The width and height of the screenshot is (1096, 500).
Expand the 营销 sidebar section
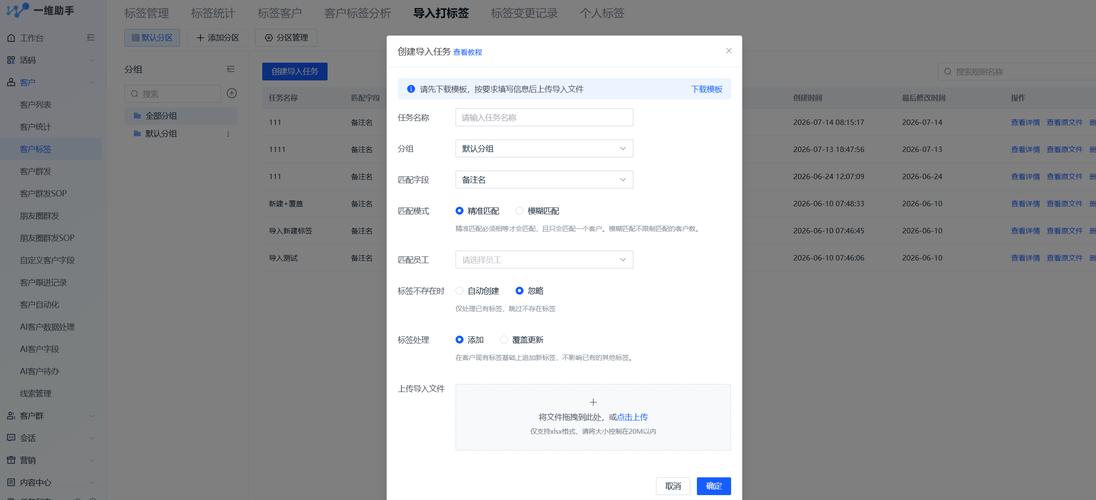point(92,460)
